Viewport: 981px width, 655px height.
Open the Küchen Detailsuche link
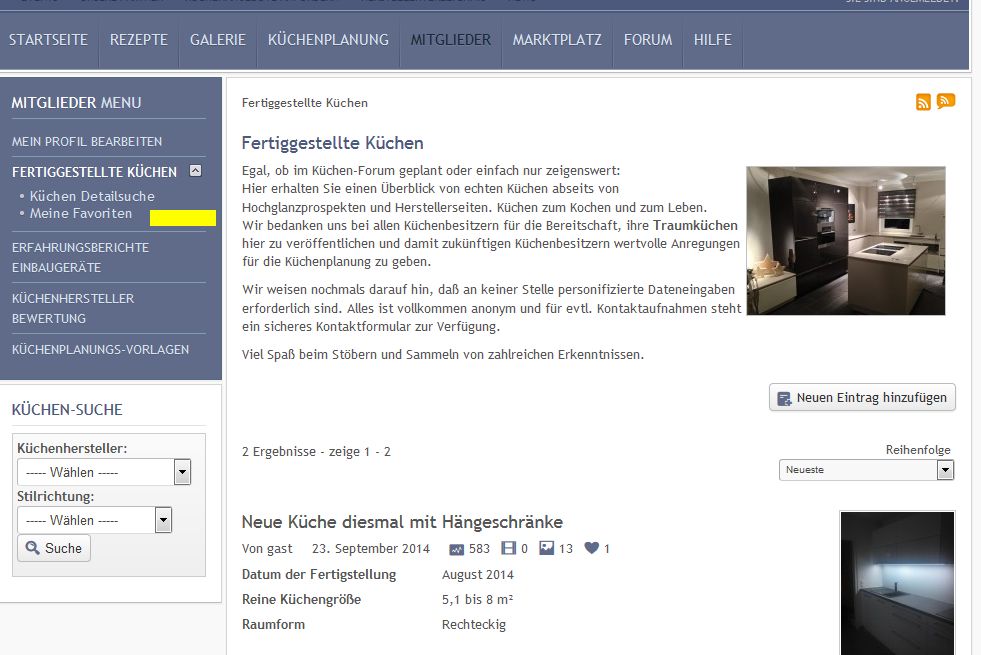pyautogui.click(x=92, y=196)
